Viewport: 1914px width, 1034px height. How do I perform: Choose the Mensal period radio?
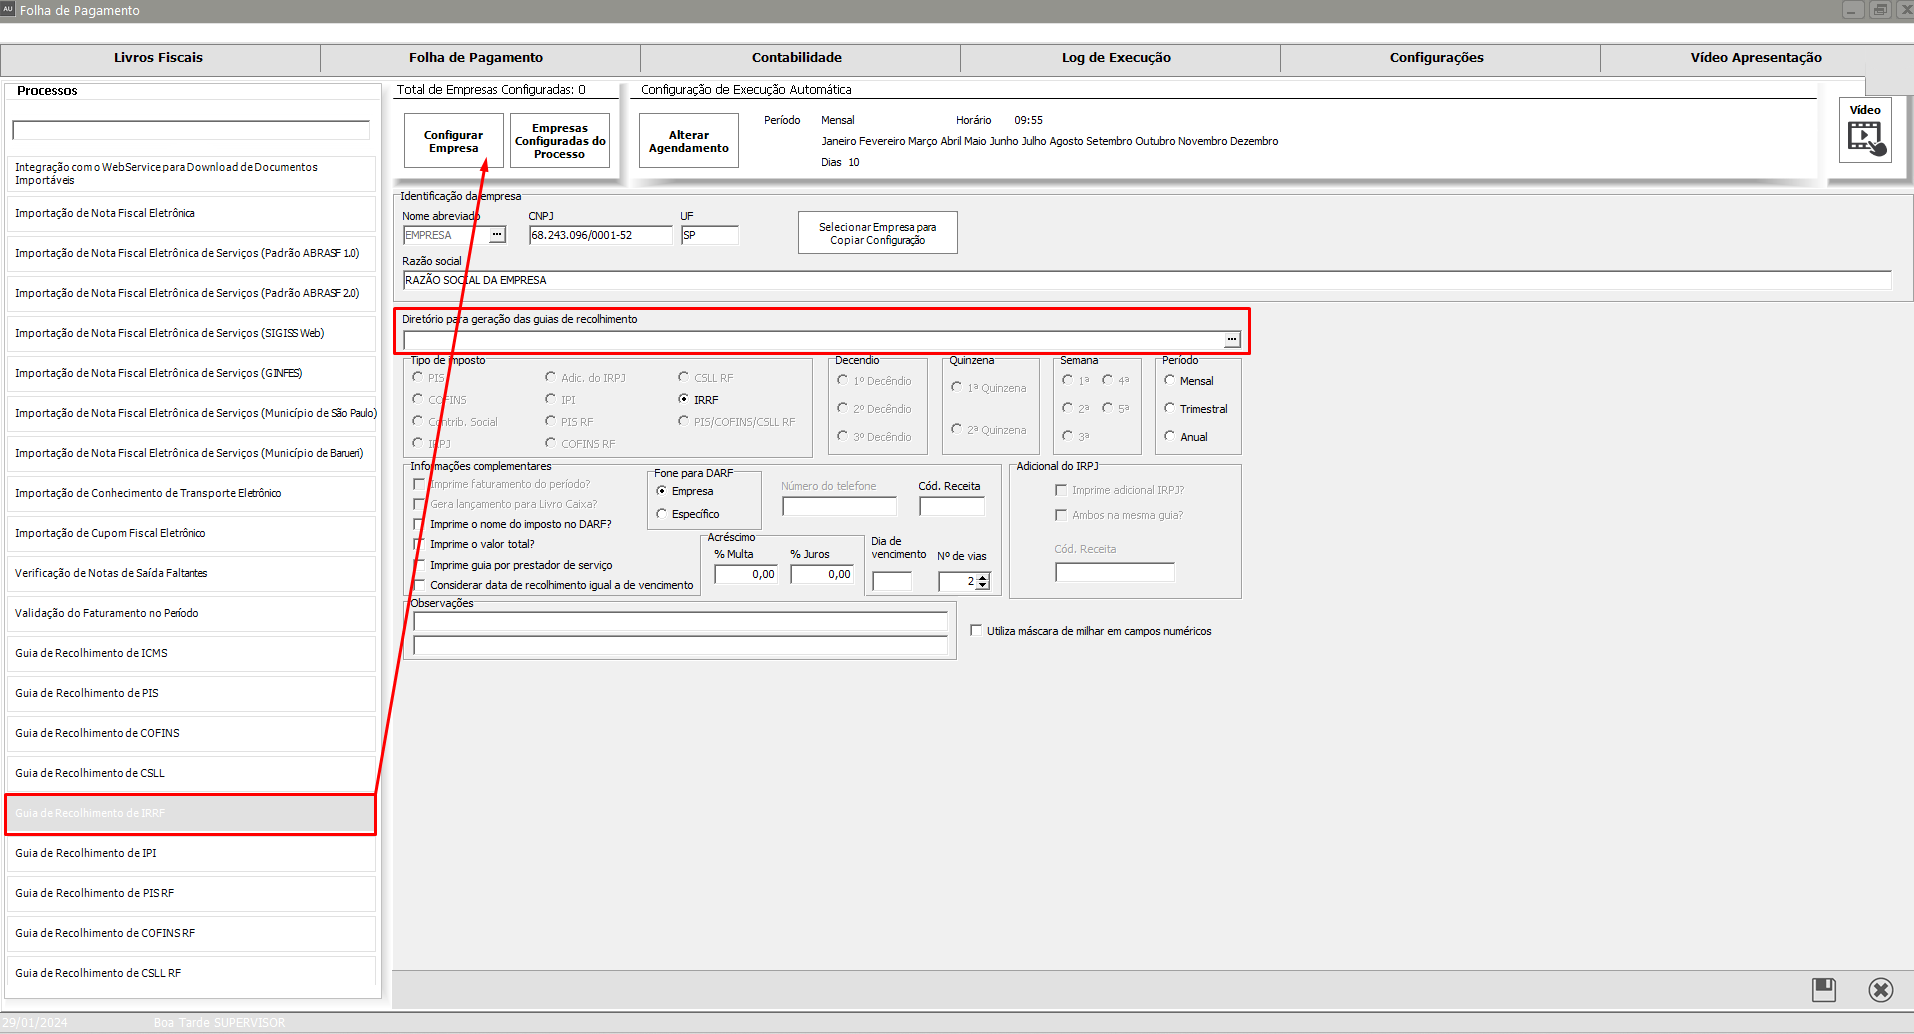1169,380
